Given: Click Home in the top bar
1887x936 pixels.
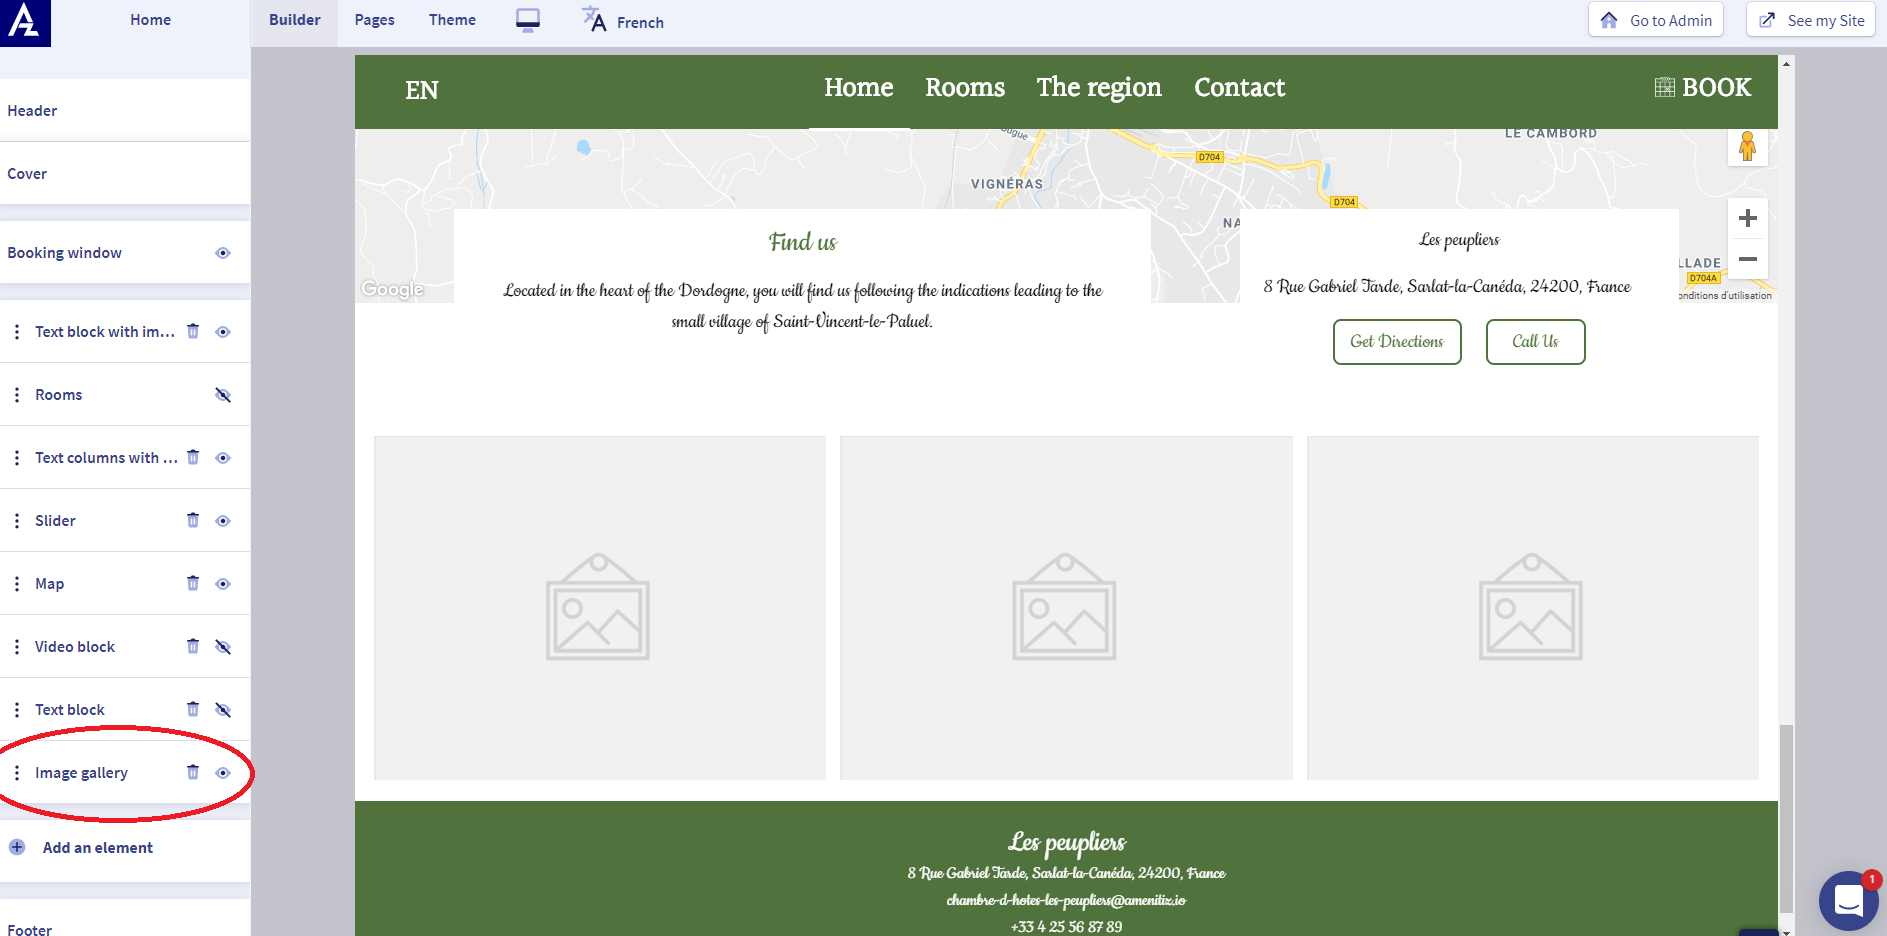Looking at the screenshot, I should [150, 20].
